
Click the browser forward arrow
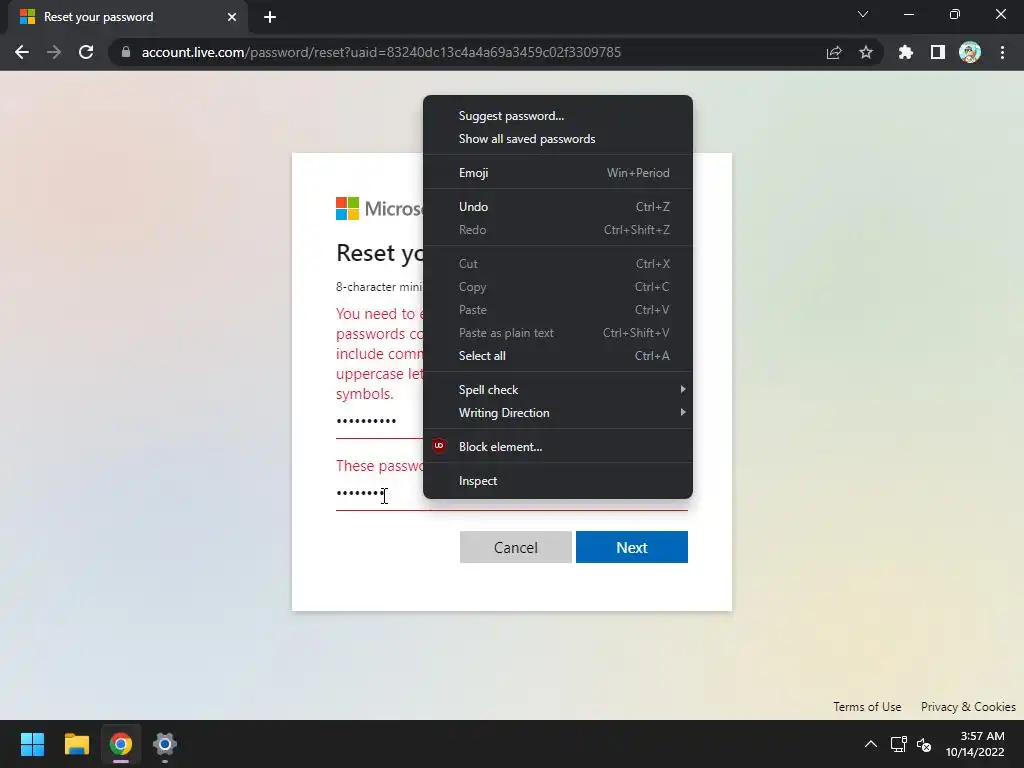[x=54, y=52]
